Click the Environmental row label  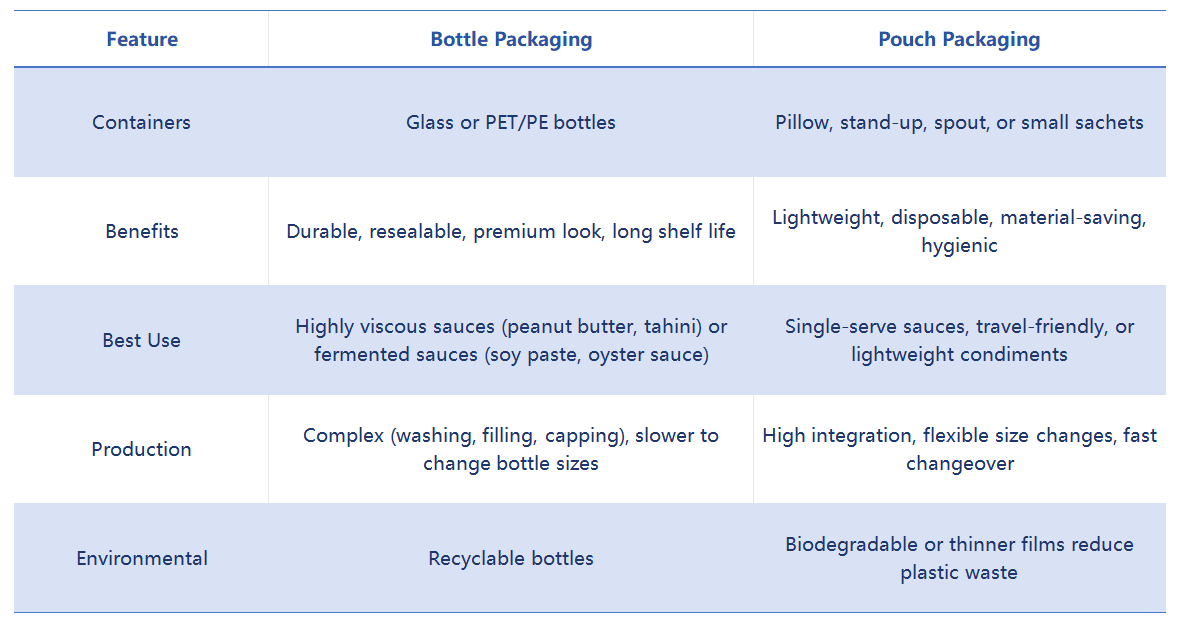pos(142,559)
